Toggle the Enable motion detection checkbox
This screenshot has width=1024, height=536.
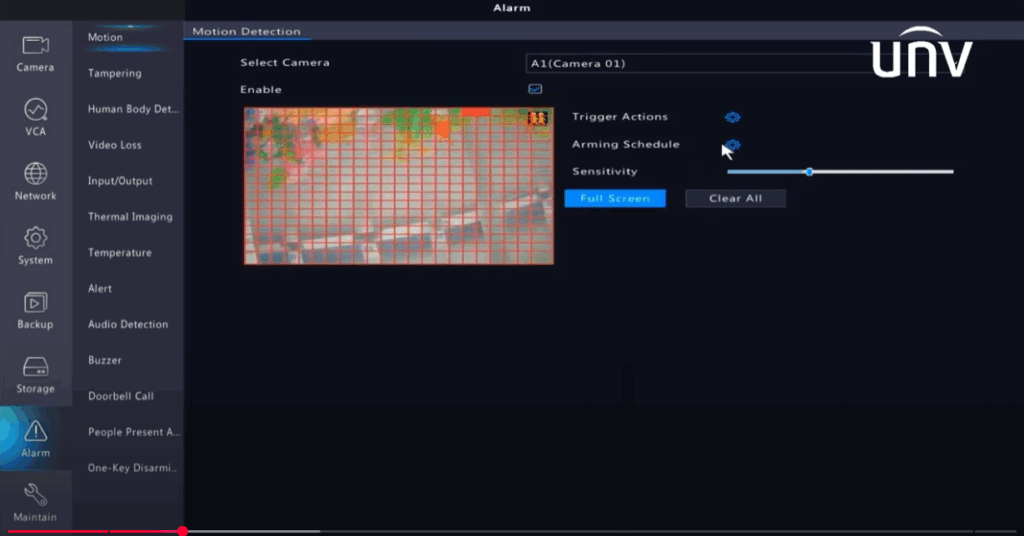tap(535, 89)
